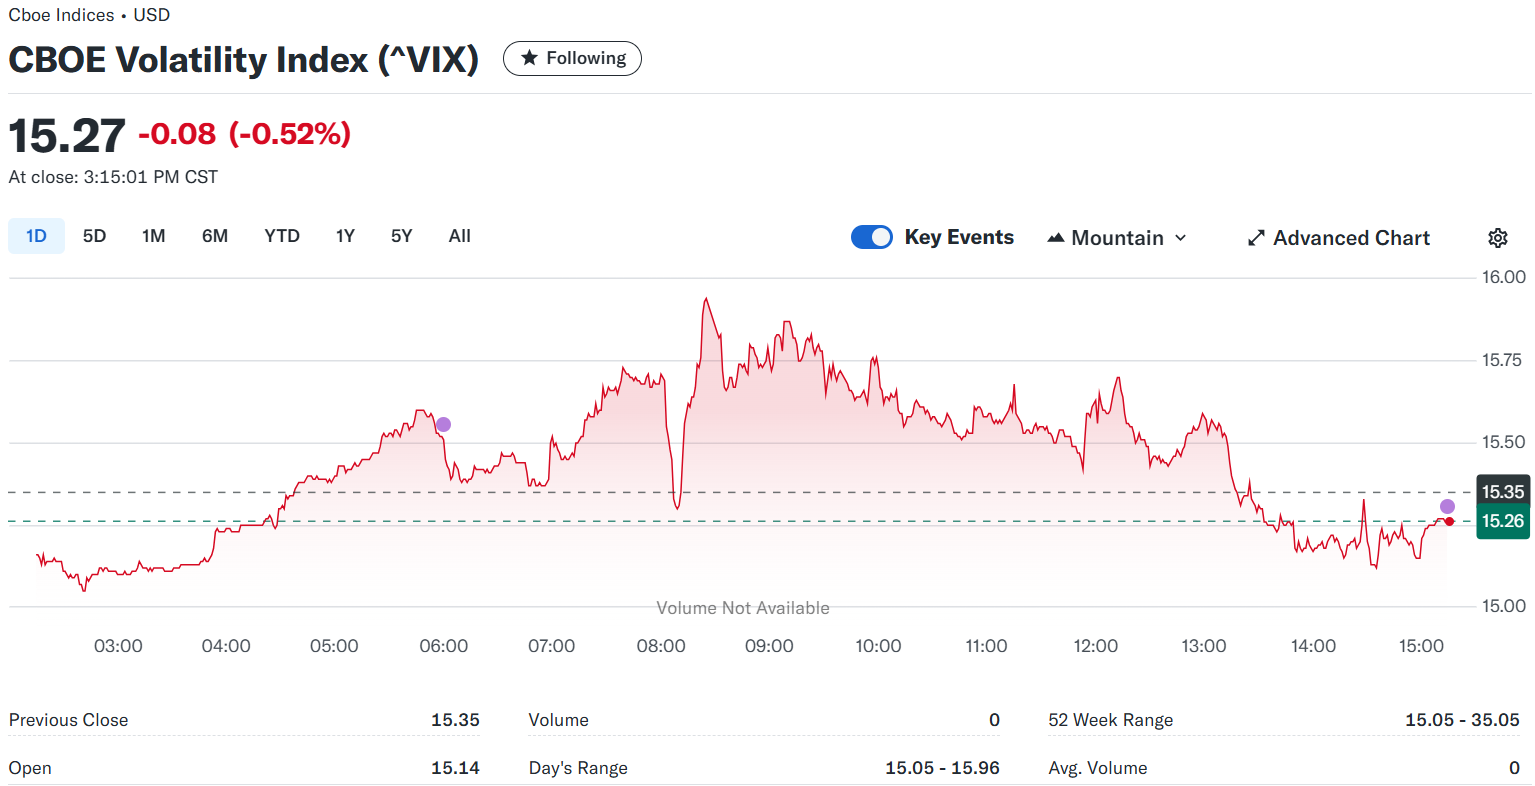The image size is (1535, 786).
Task: Click the -0.08 price change value
Action: [x=177, y=134]
